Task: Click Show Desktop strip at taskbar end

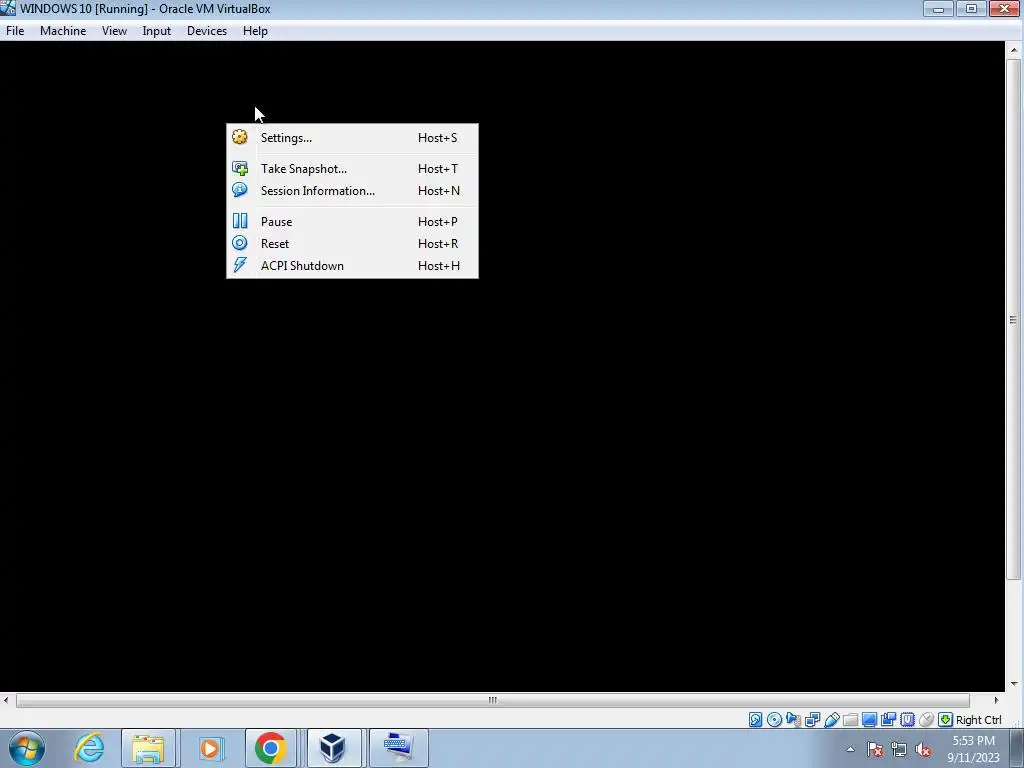Action: (x=1017, y=748)
